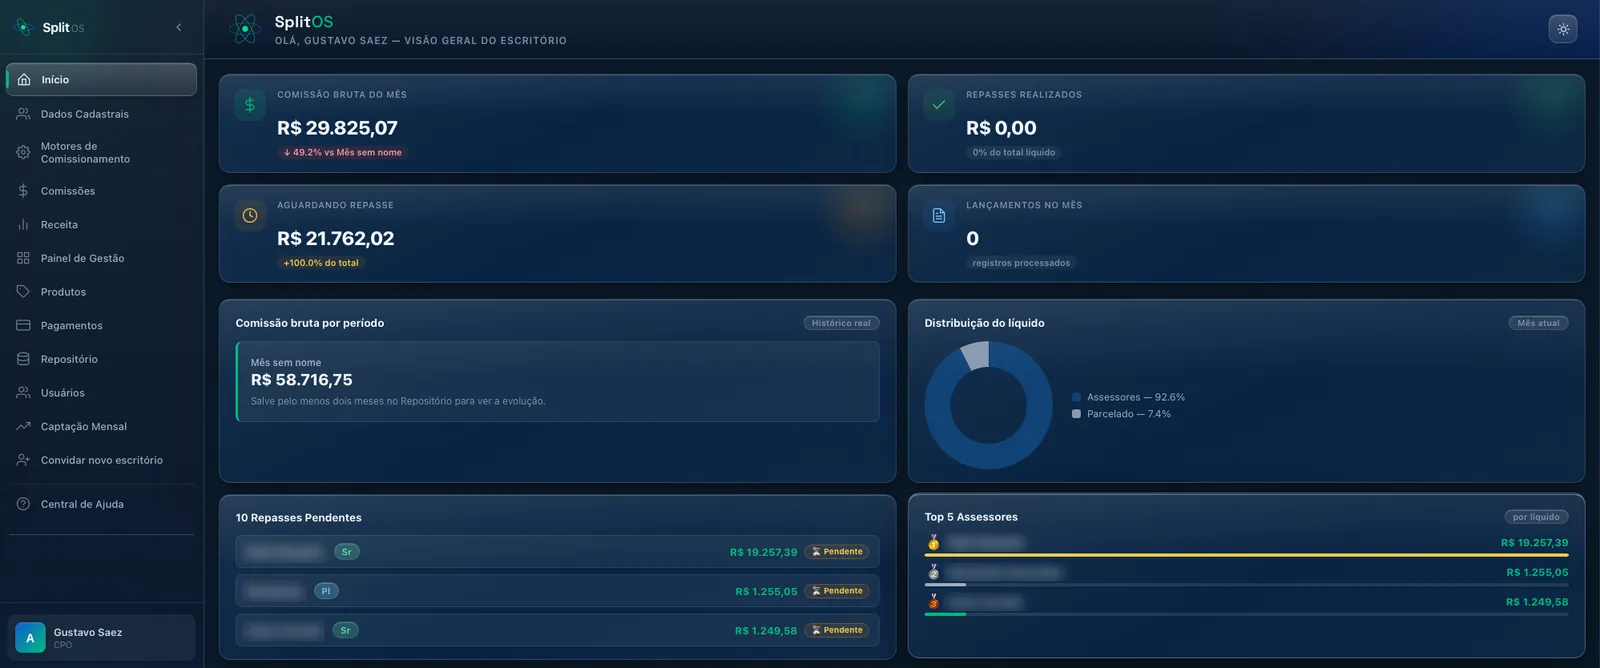Click Pendente status on R$ 1.255,05 row
Image resolution: width=1600 pixels, height=668 pixels.
837,591
